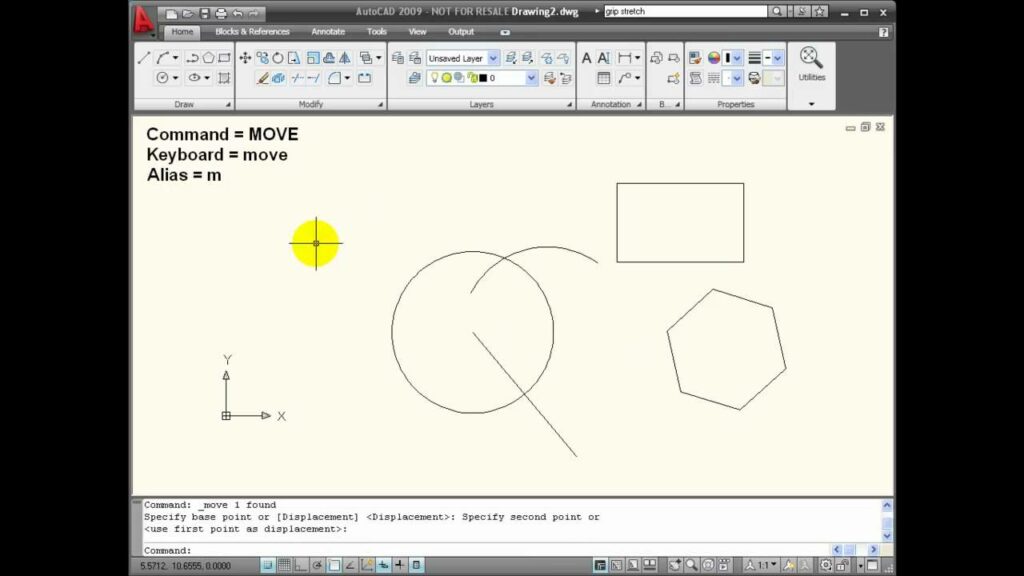
Task: Select the Mirror tool in Modify panel
Action: click(345, 58)
